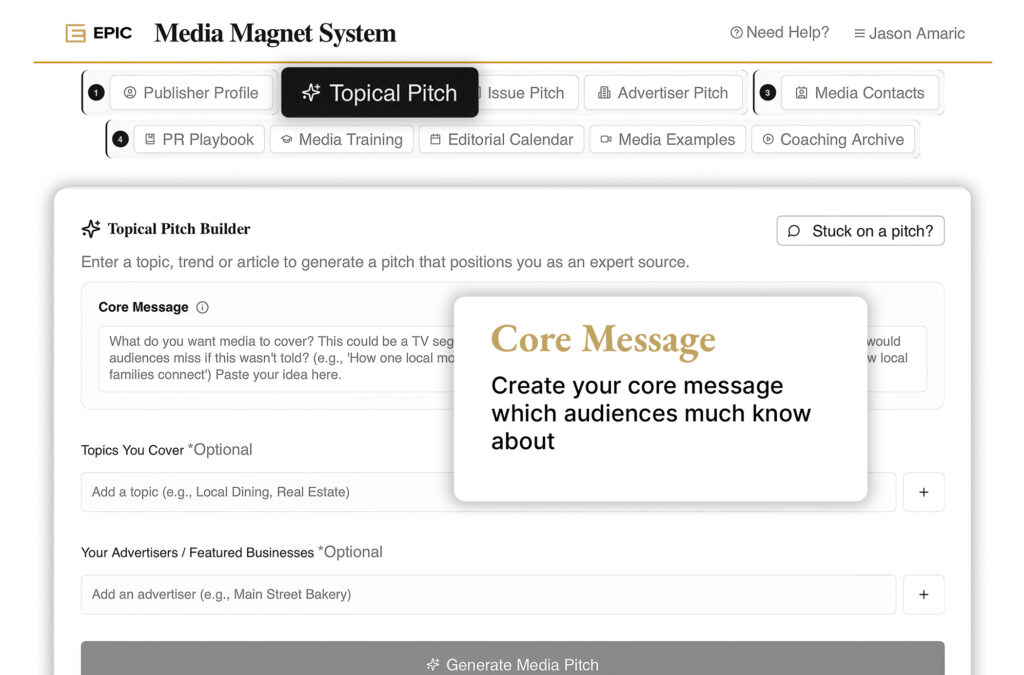Select the Editorial Calendar tab

click(x=501, y=140)
